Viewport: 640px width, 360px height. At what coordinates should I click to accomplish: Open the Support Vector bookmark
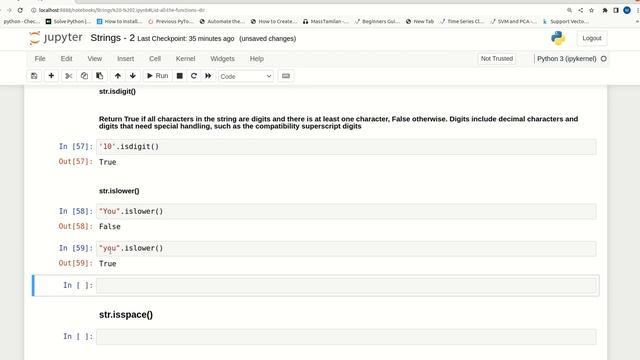point(566,21)
